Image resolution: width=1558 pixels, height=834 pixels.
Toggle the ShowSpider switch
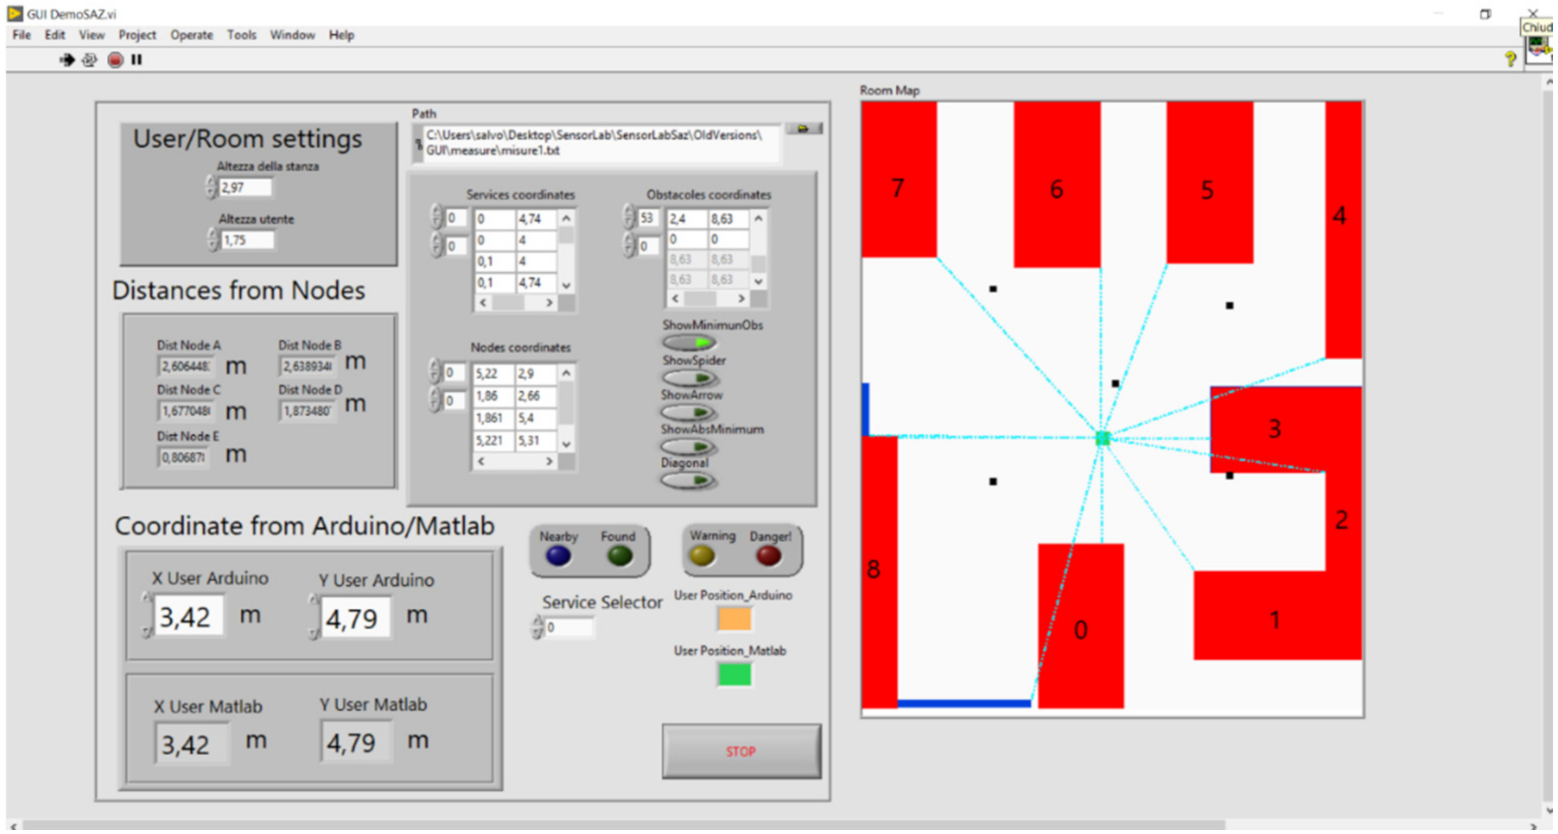689,378
